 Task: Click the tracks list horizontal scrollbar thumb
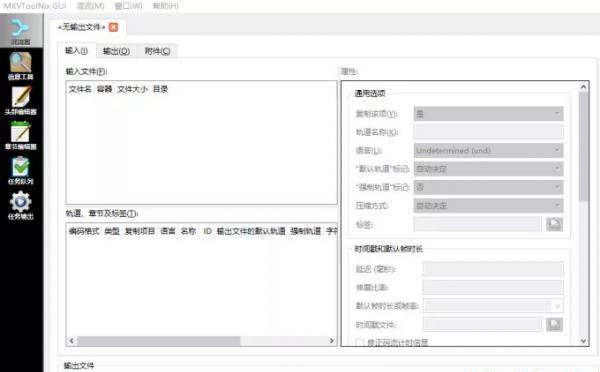pyautogui.click(x=158, y=340)
